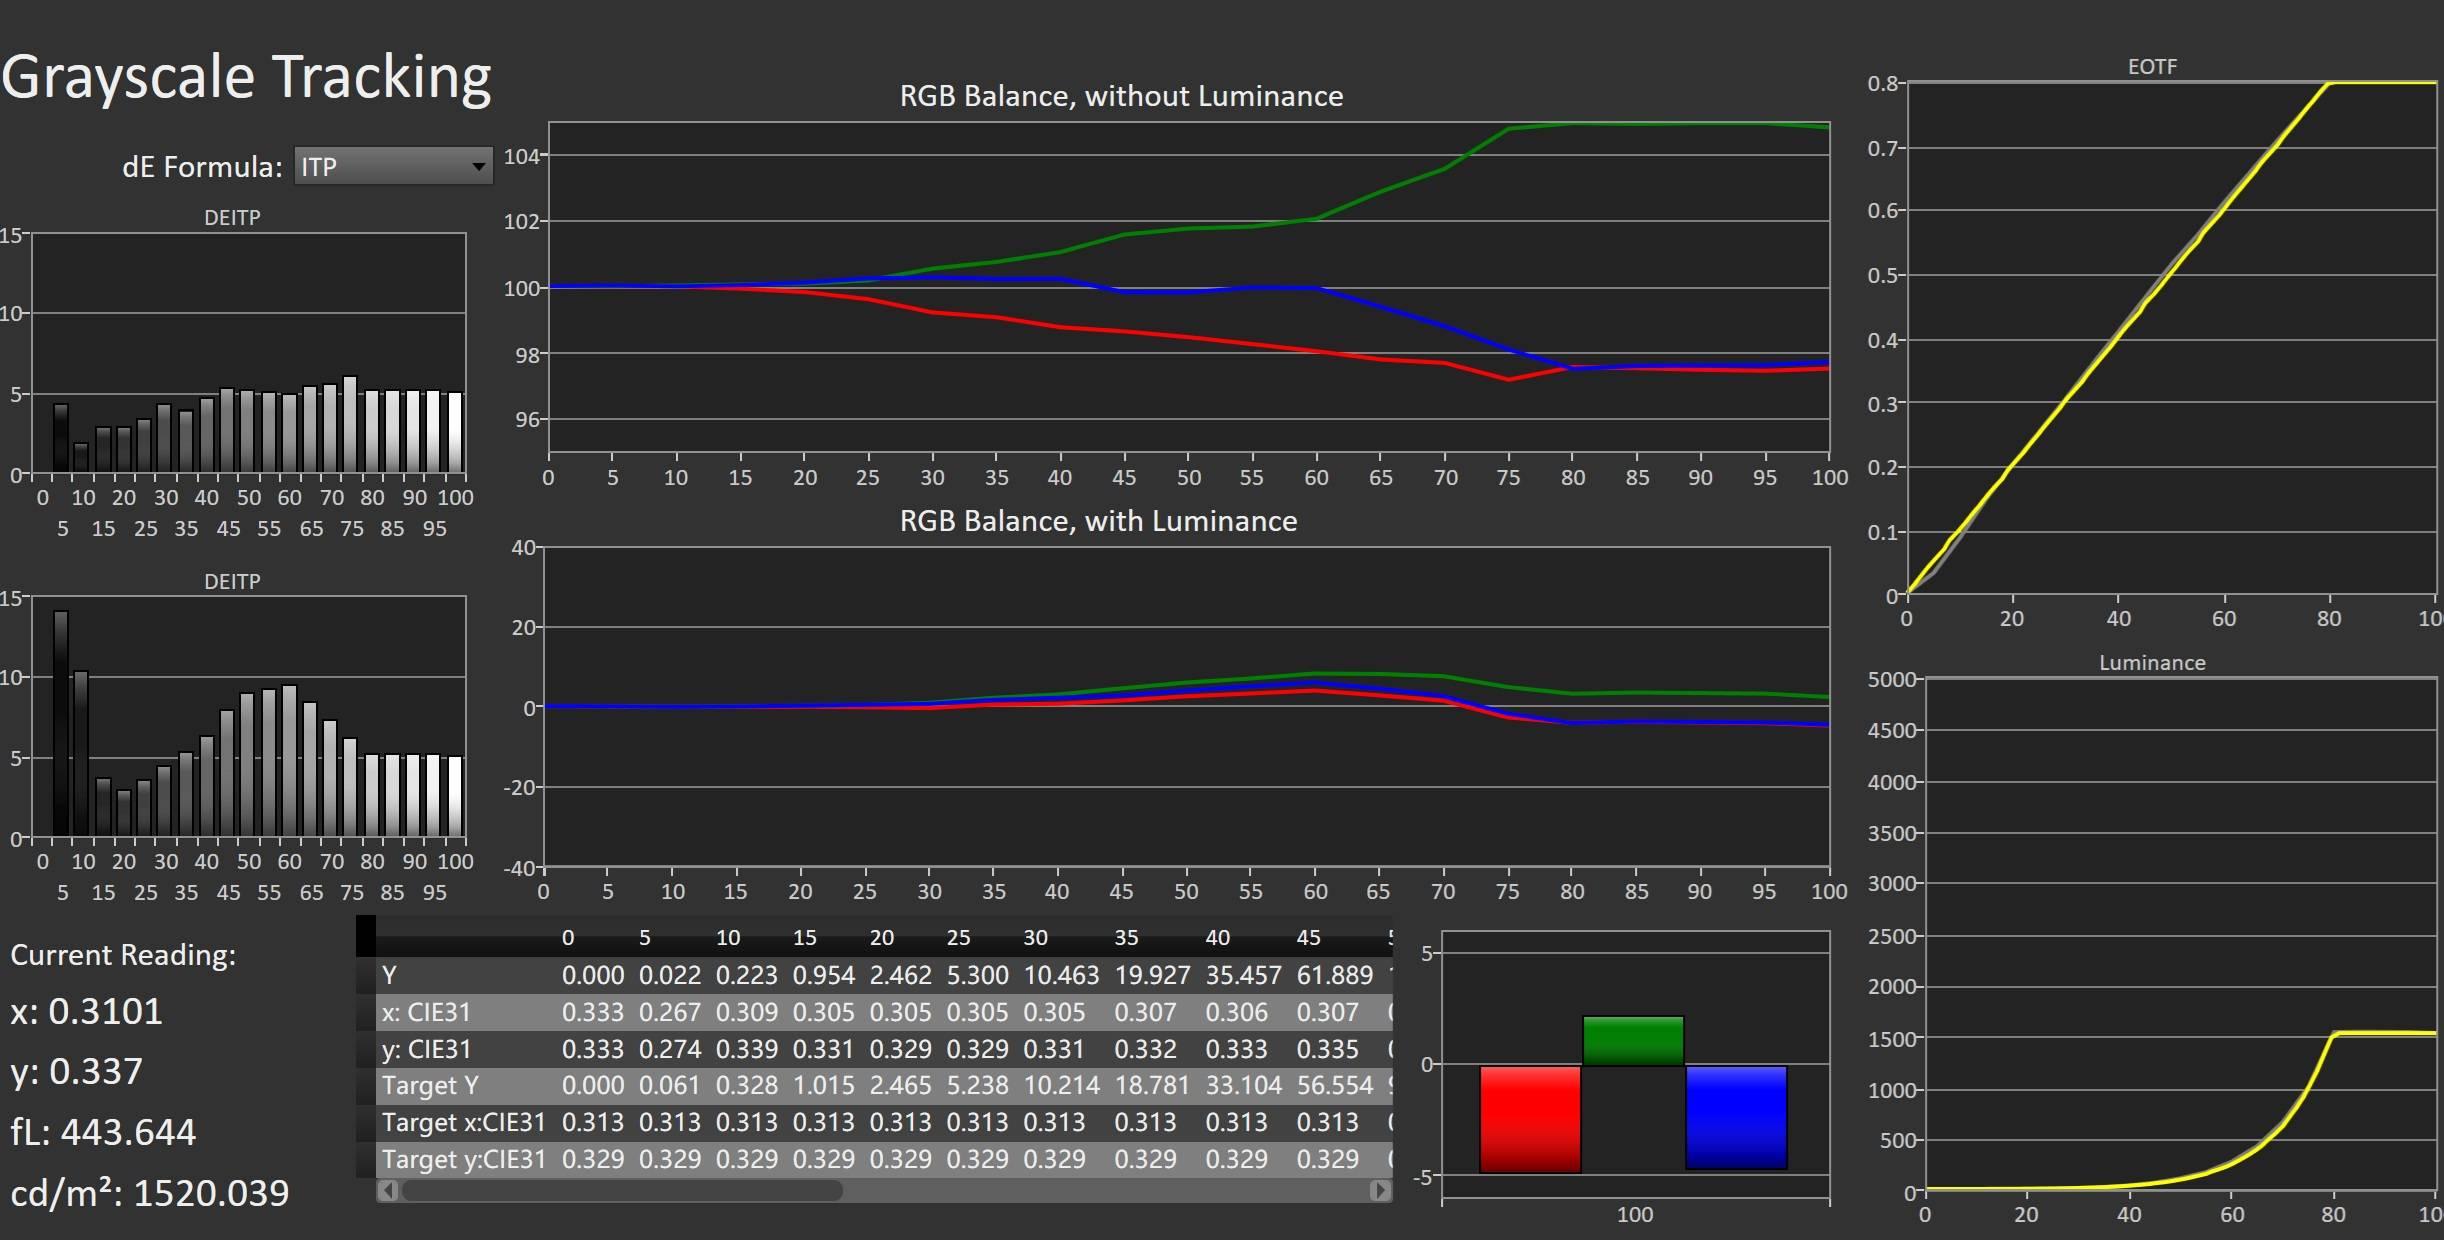2444x1240 pixels.
Task: Click the data table's left scroll arrow
Action: coord(388,1190)
